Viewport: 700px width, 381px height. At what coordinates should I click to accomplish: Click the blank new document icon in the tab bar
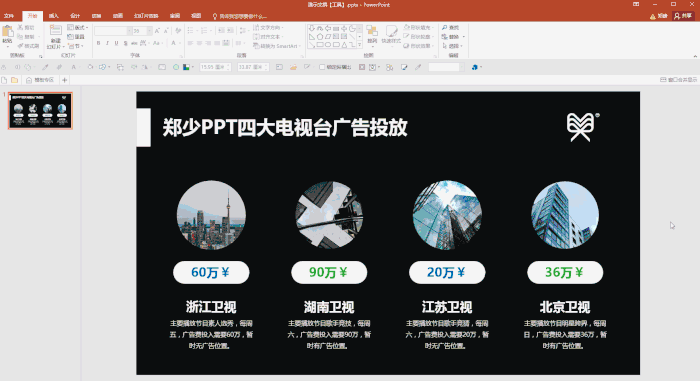click(4, 80)
